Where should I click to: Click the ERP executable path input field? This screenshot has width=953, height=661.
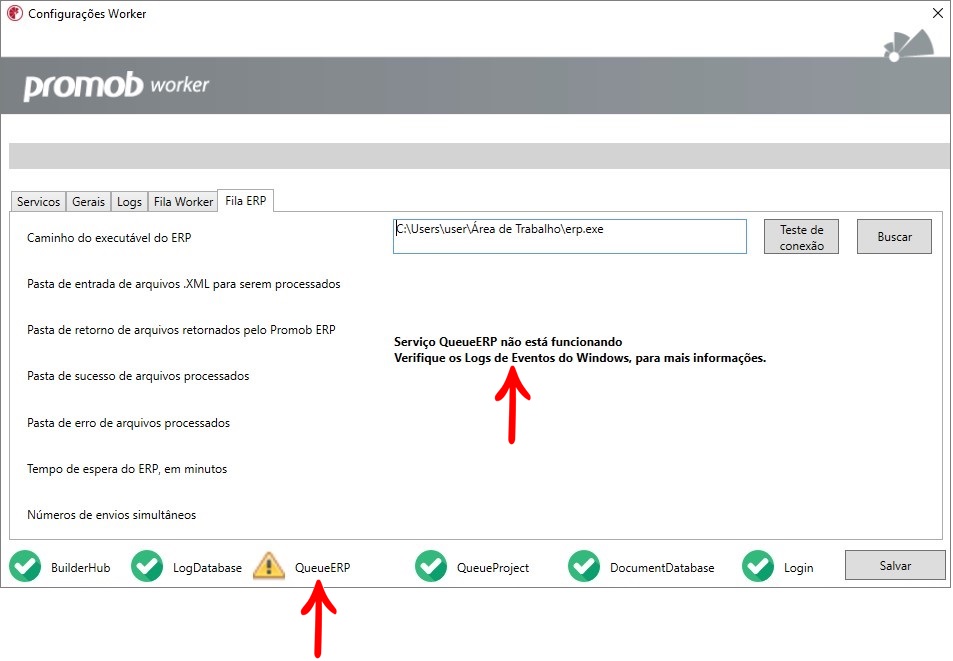569,236
